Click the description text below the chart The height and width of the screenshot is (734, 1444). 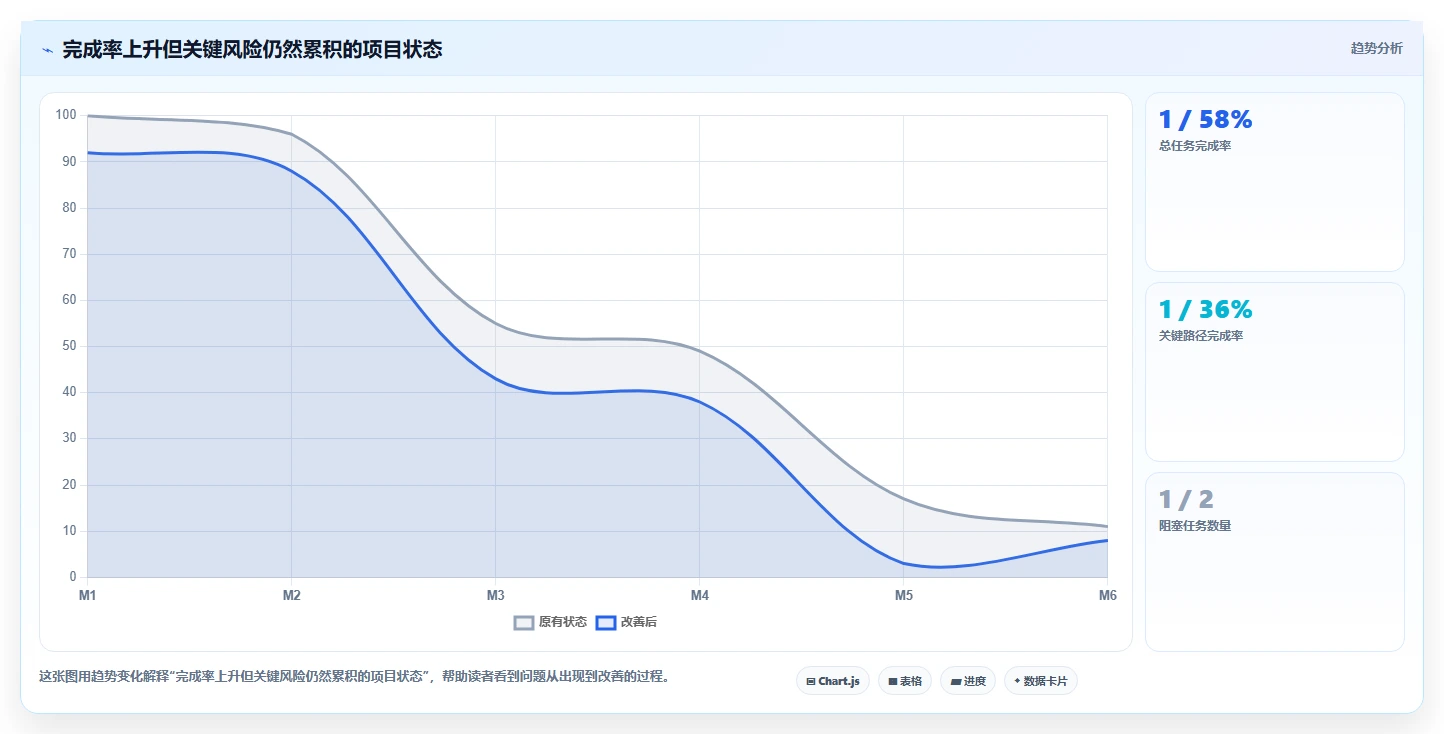click(354, 677)
